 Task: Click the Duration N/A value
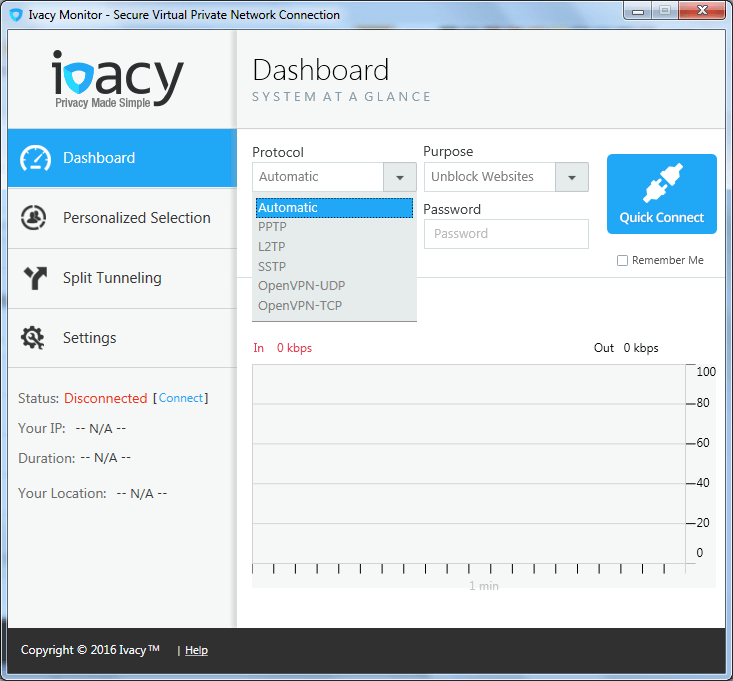(106, 458)
